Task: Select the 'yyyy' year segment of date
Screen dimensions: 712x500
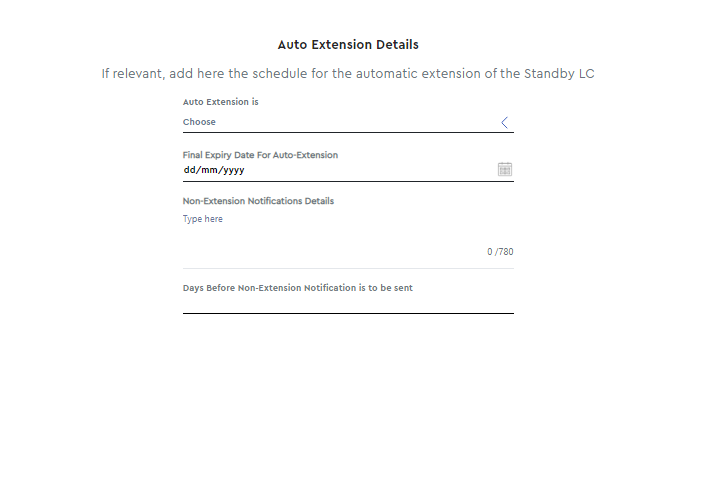Action: [233, 170]
